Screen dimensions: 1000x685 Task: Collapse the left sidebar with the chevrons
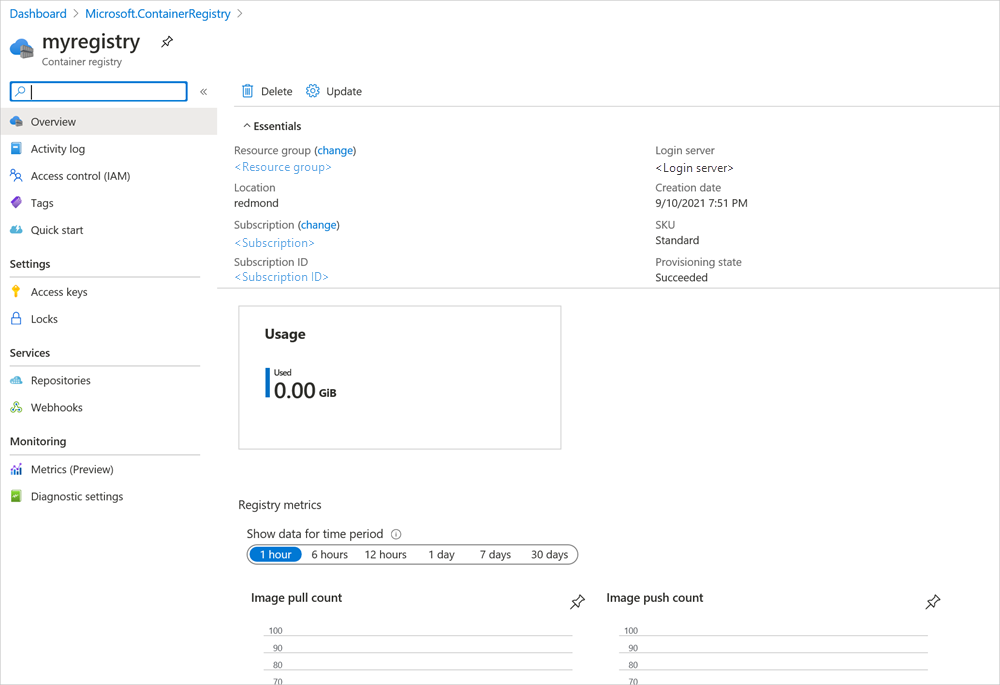[203, 91]
